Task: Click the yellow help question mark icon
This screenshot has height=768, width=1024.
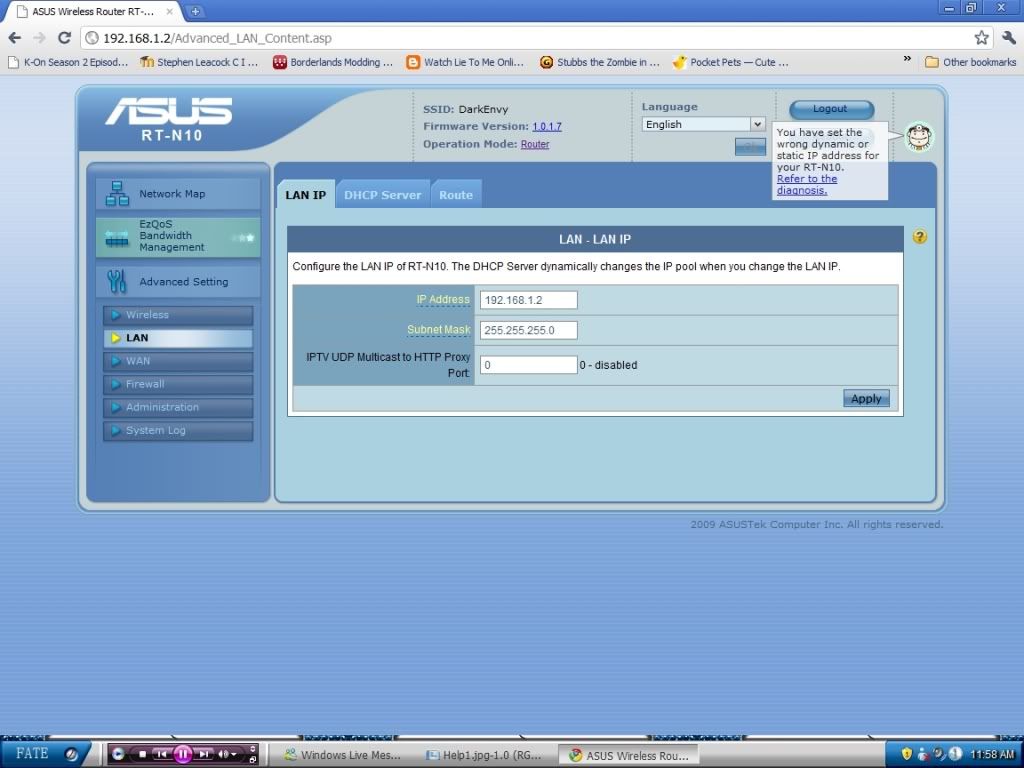Action: 920,237
